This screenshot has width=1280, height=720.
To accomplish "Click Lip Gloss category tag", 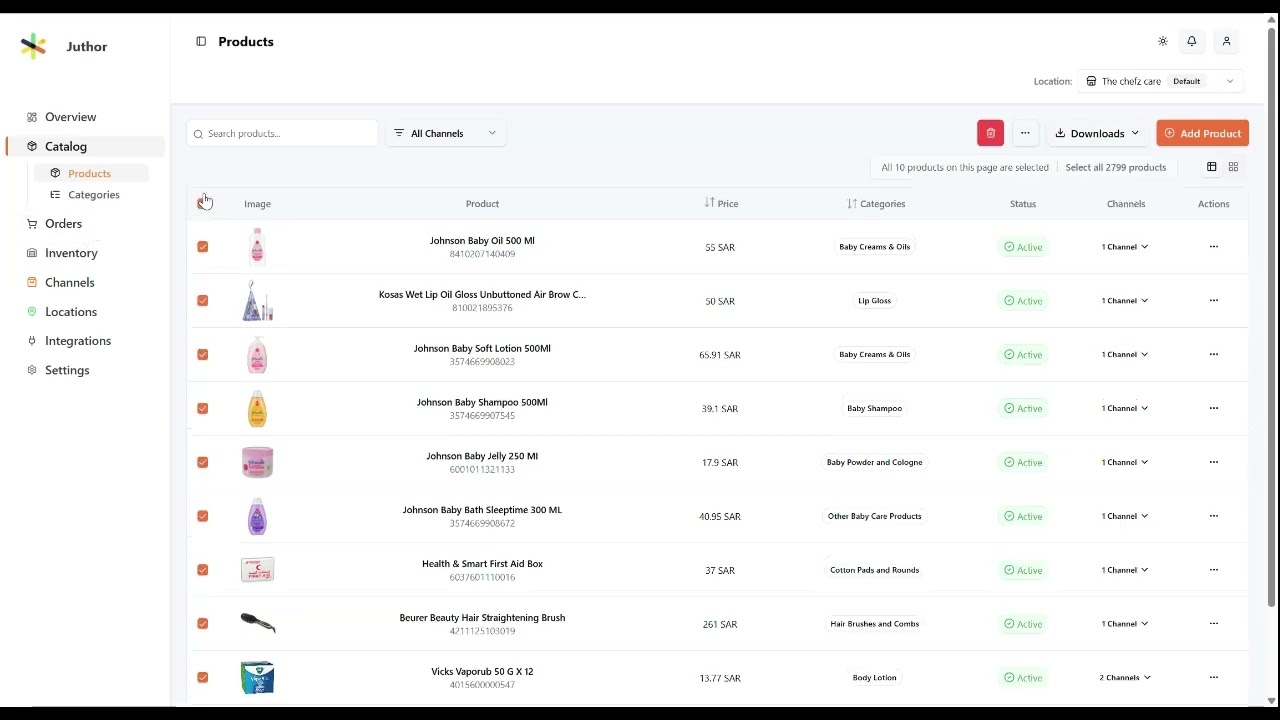I will coord(874,301).
